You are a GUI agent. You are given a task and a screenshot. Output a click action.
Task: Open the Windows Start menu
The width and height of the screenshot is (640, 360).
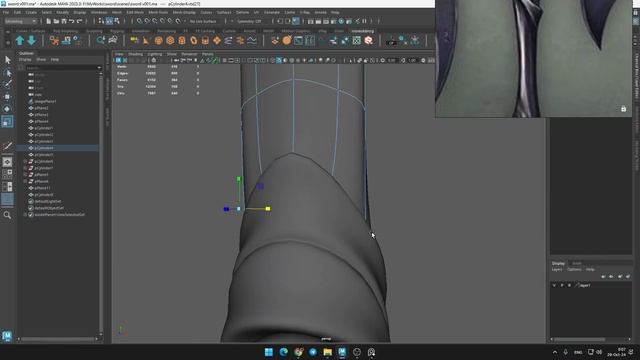click(x=269, y=352)
